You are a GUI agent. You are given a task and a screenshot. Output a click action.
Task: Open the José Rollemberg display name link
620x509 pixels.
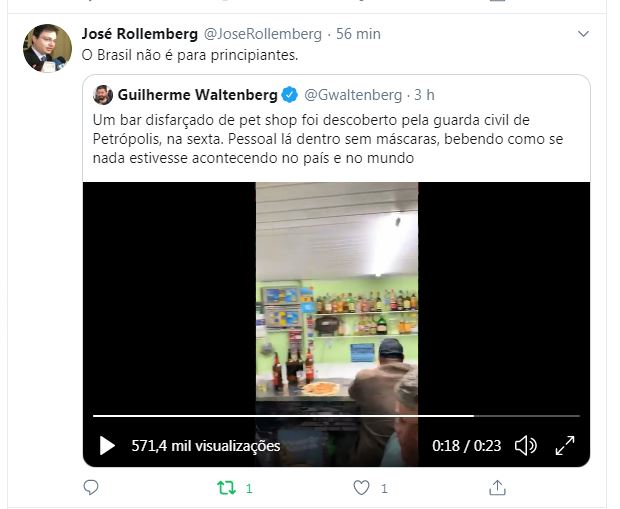(x=140, y=34)
